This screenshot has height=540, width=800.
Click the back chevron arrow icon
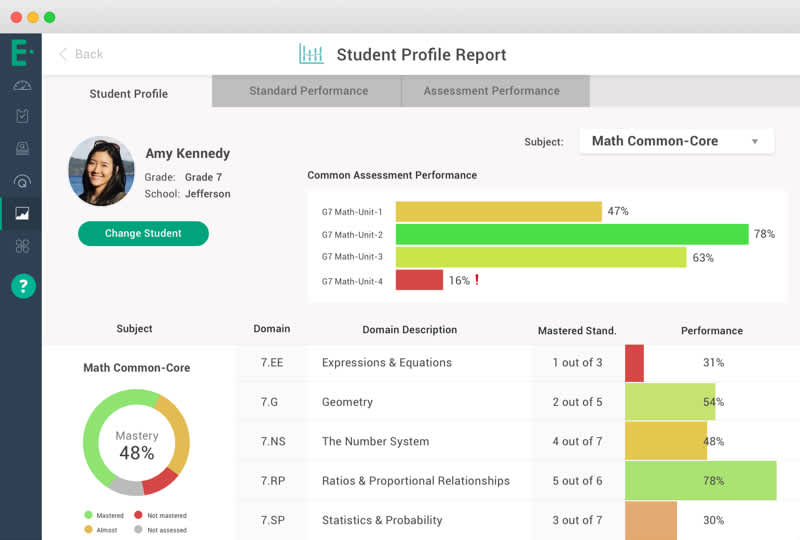(x=63, y=54)
